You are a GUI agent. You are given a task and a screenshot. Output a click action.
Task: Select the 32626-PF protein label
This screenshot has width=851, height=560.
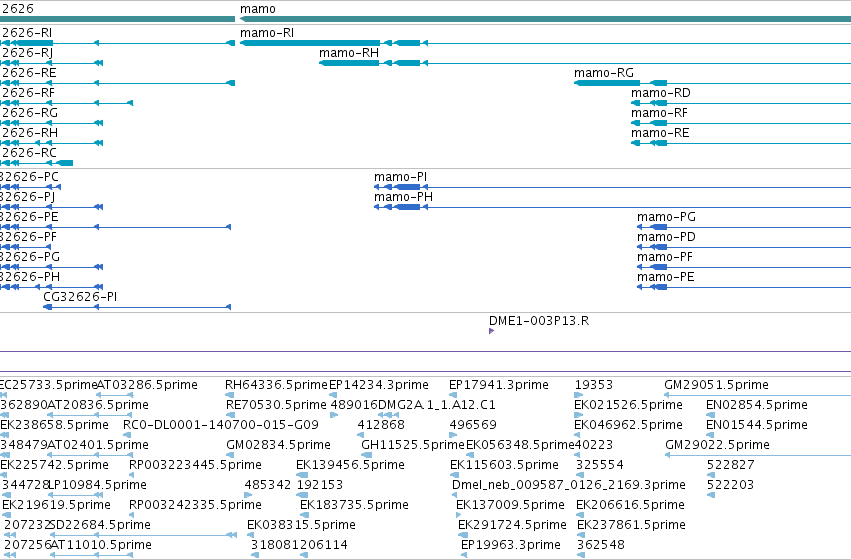(28, 237)
